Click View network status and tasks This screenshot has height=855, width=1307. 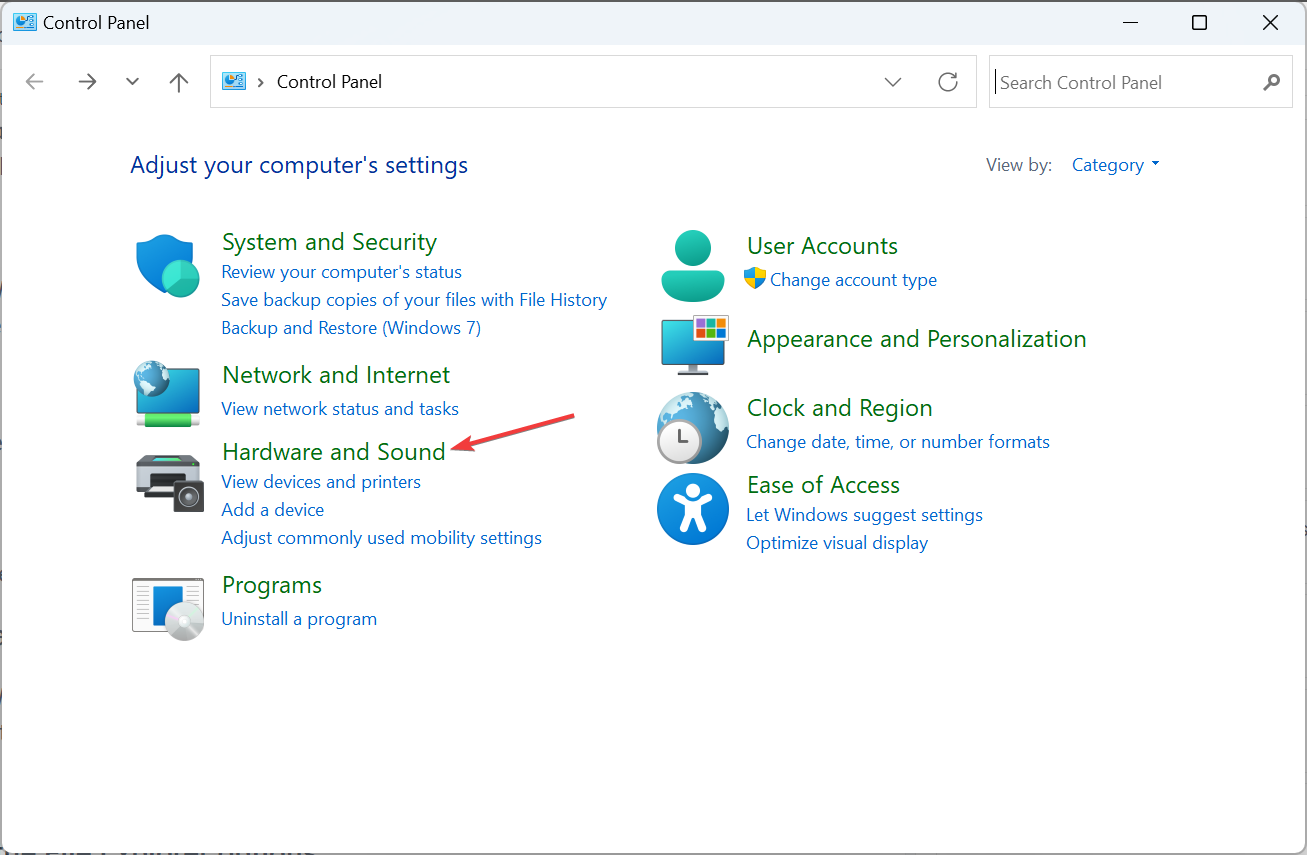coord(340,409)
